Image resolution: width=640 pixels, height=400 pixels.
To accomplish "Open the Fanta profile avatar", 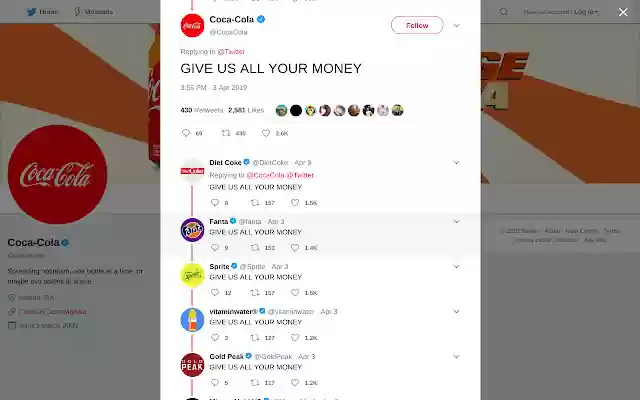I will tap(192, 230).
